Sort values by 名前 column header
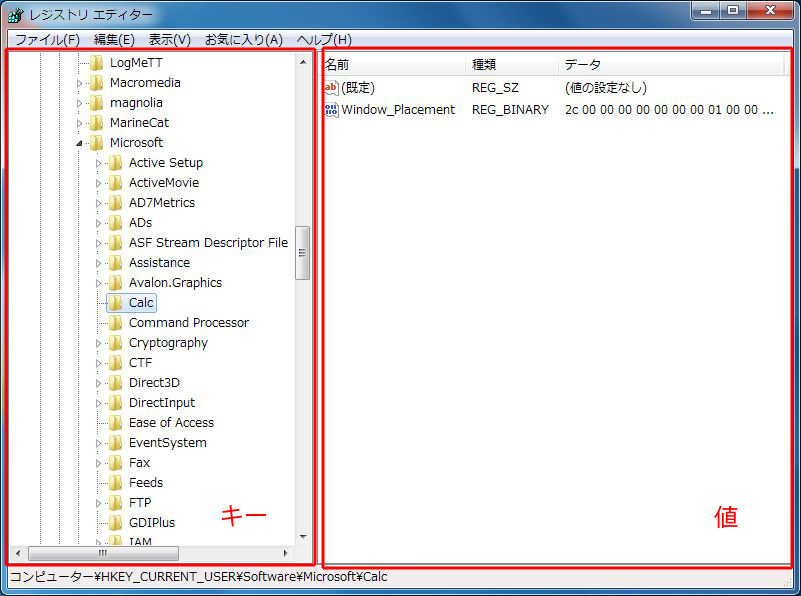The height and width of the screenshot is (596, 801). point(394,64)
